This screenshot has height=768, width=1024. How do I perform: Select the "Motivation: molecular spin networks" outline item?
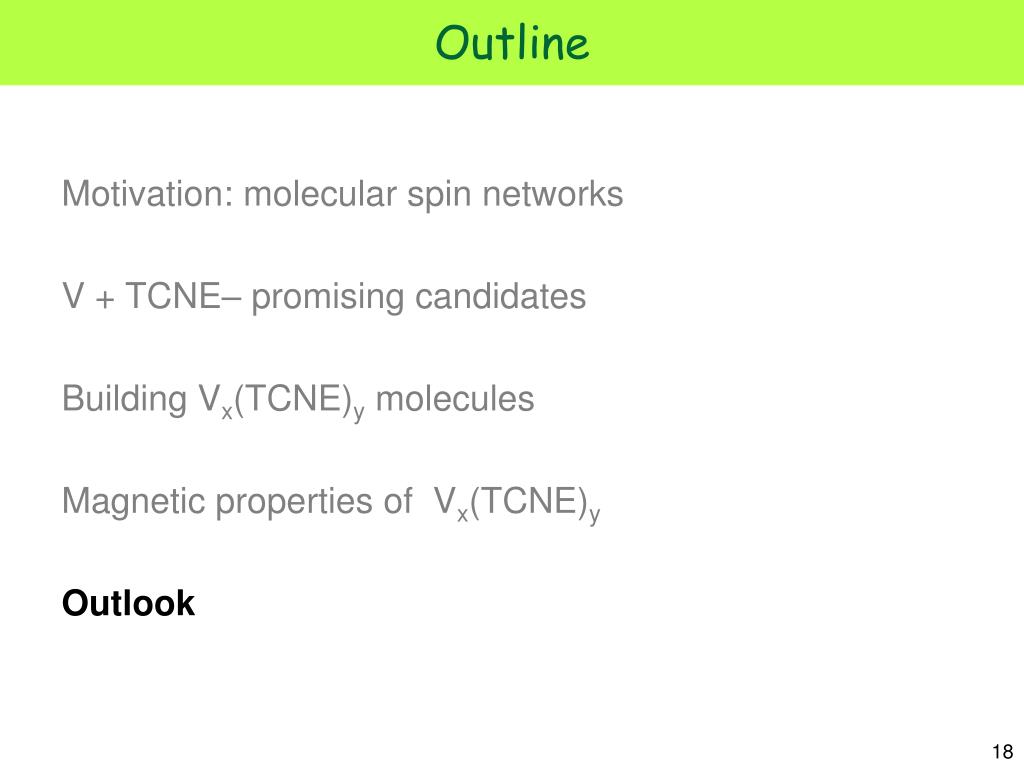(x=342, y=195)
